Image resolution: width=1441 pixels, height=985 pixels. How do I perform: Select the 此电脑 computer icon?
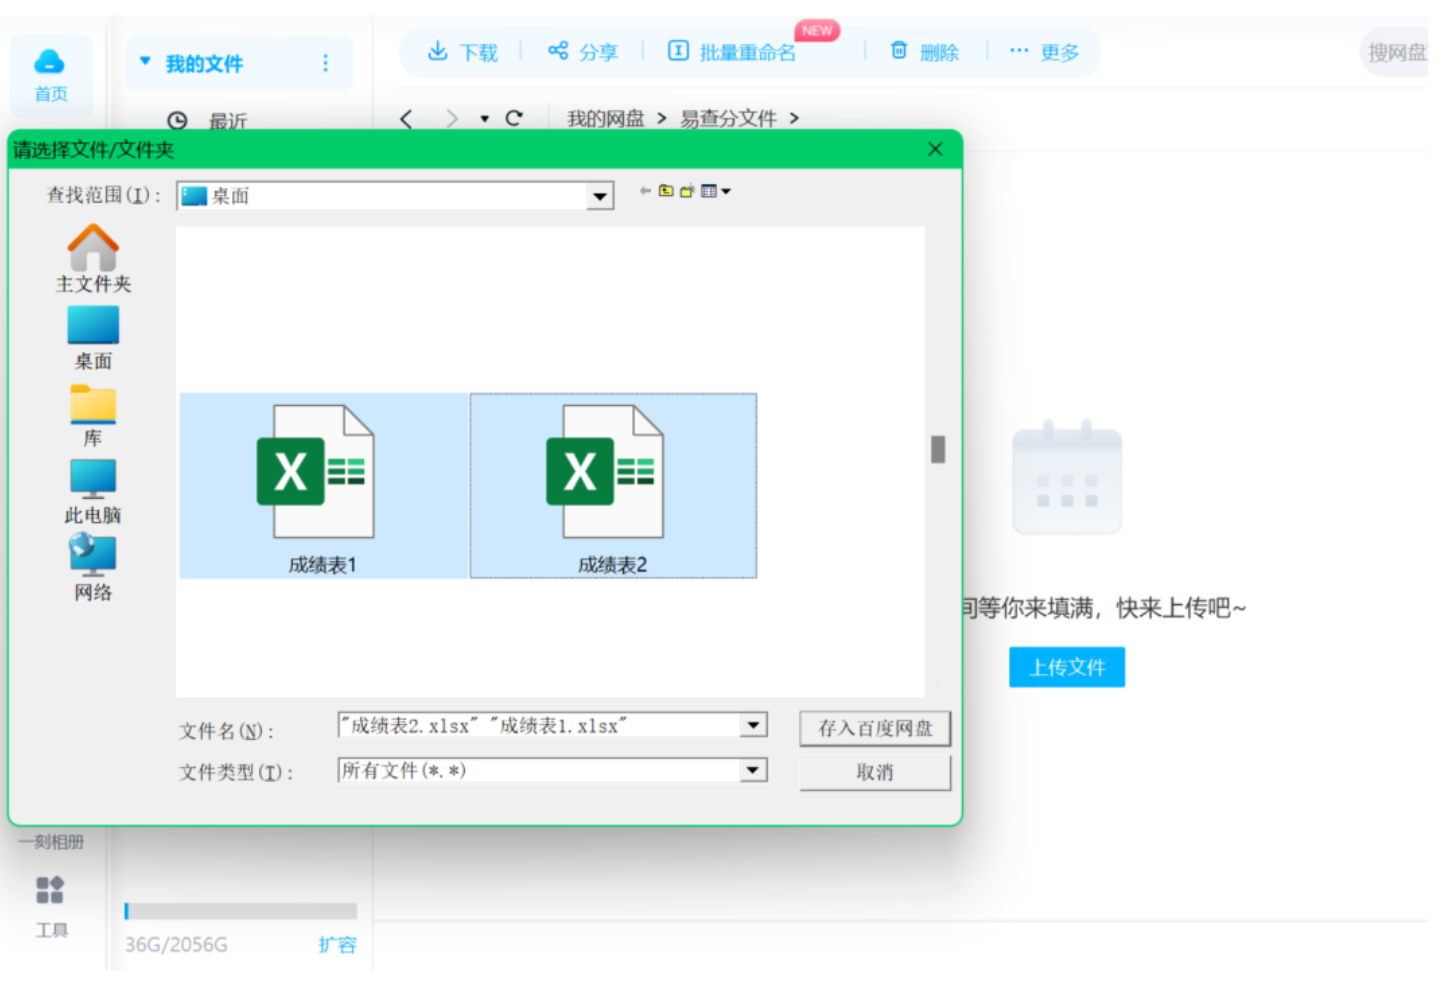click(93, 479)
